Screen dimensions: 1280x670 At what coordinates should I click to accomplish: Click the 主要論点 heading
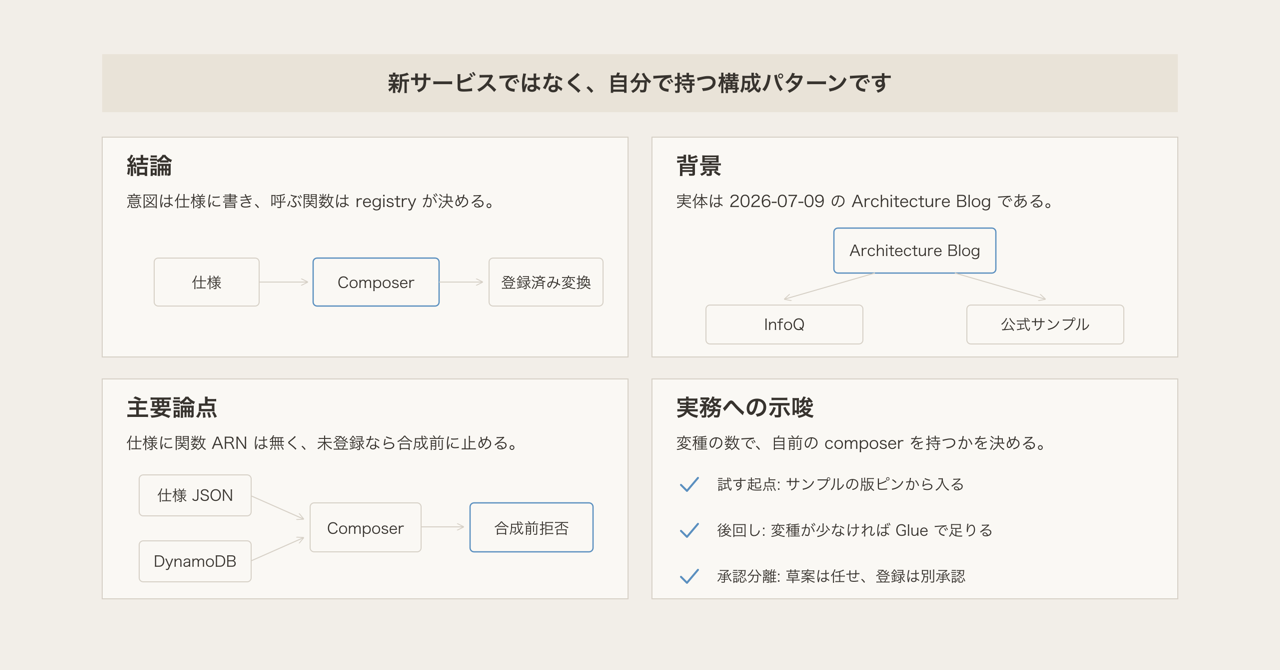tap(172, 408)
